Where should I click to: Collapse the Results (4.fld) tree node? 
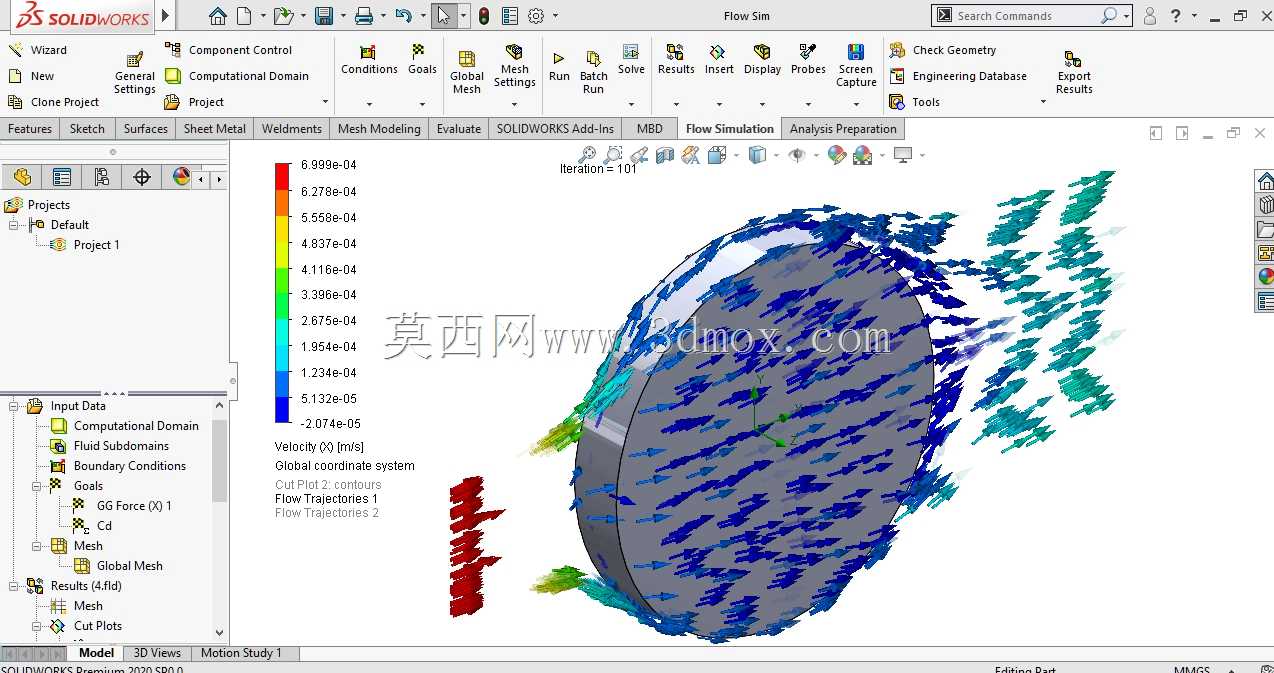tap(14, 586)
